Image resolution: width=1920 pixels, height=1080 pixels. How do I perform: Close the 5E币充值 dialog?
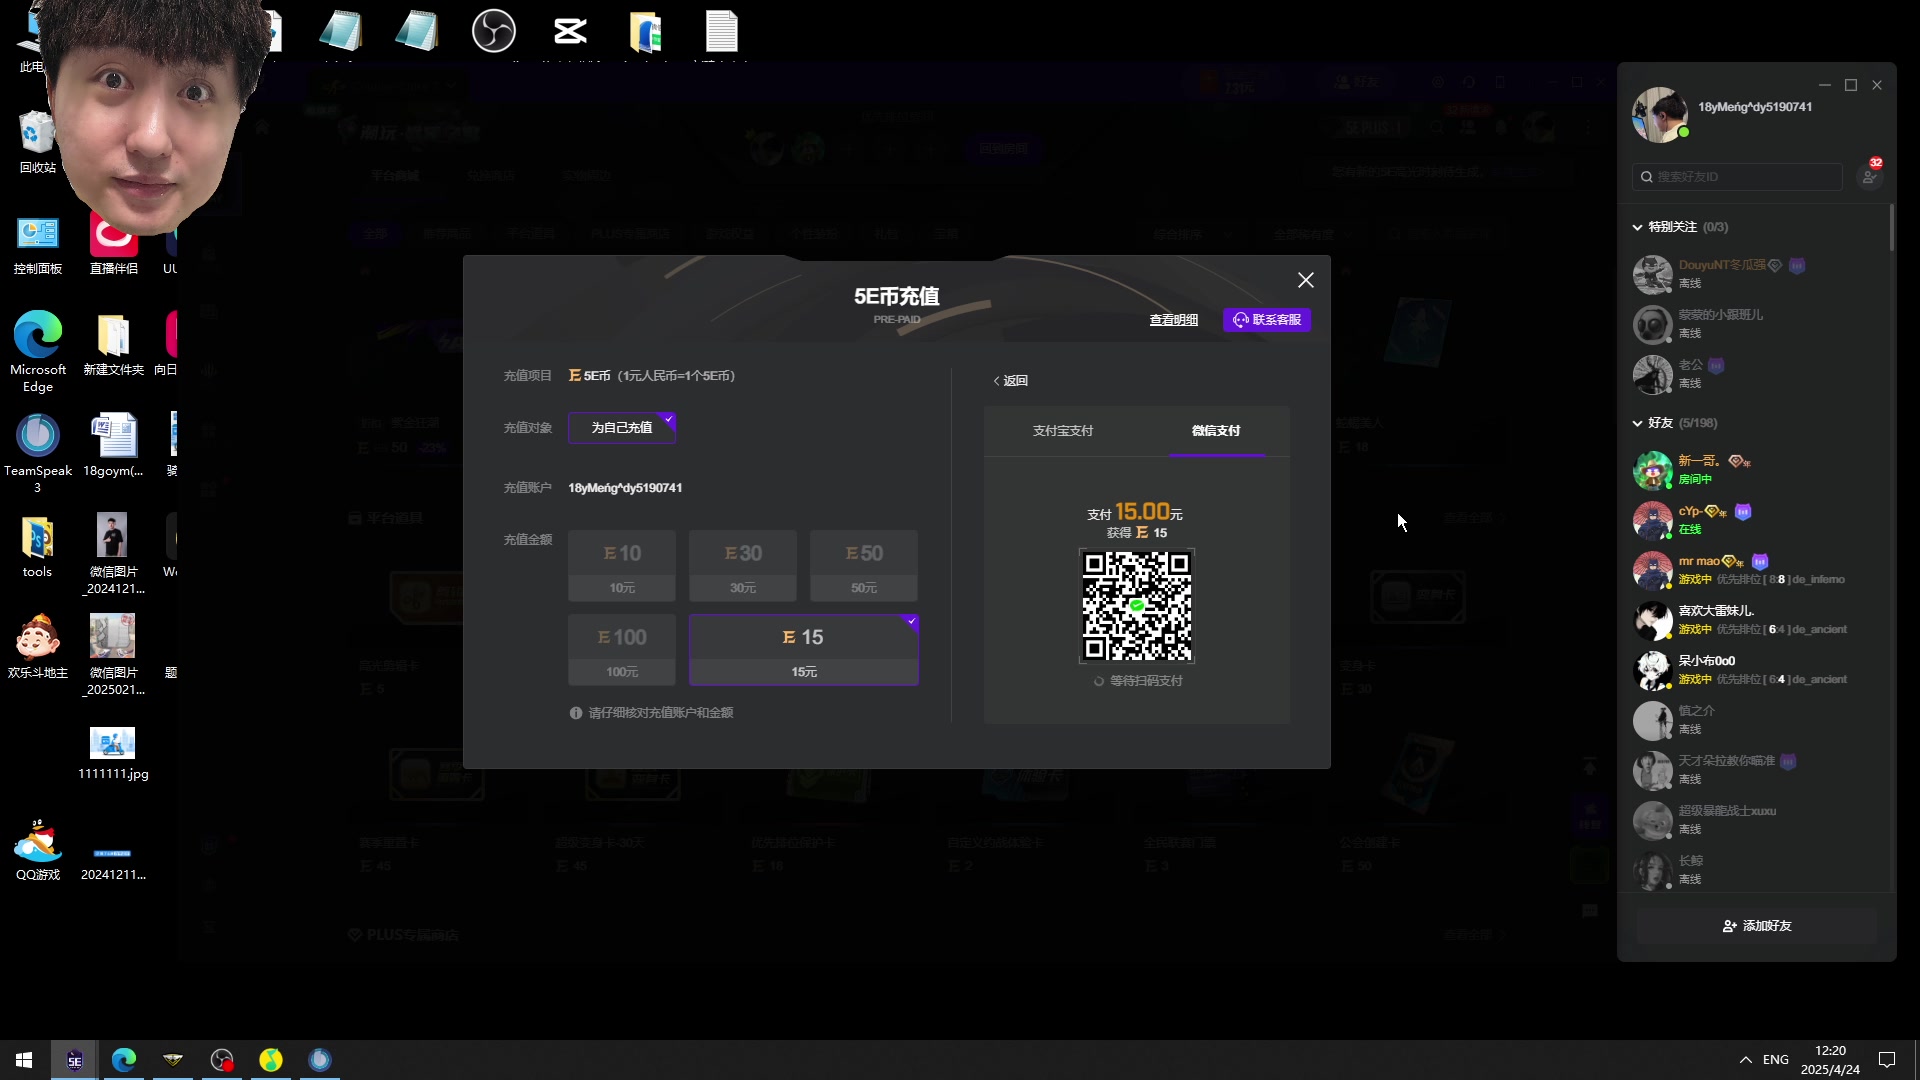coord(1305,280)
